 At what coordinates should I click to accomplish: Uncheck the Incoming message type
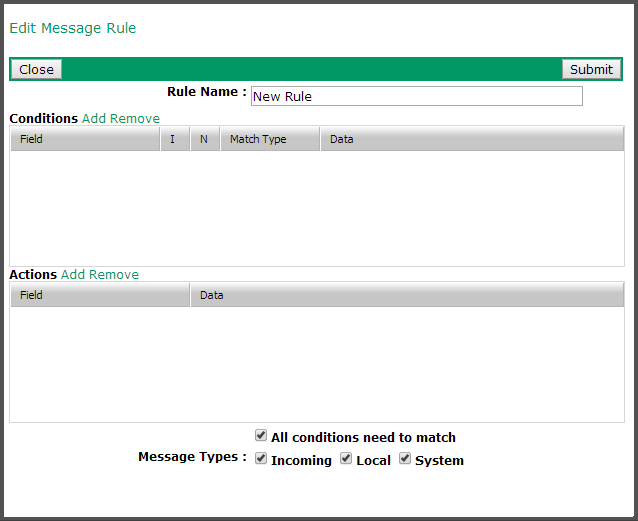click(261, 458)
